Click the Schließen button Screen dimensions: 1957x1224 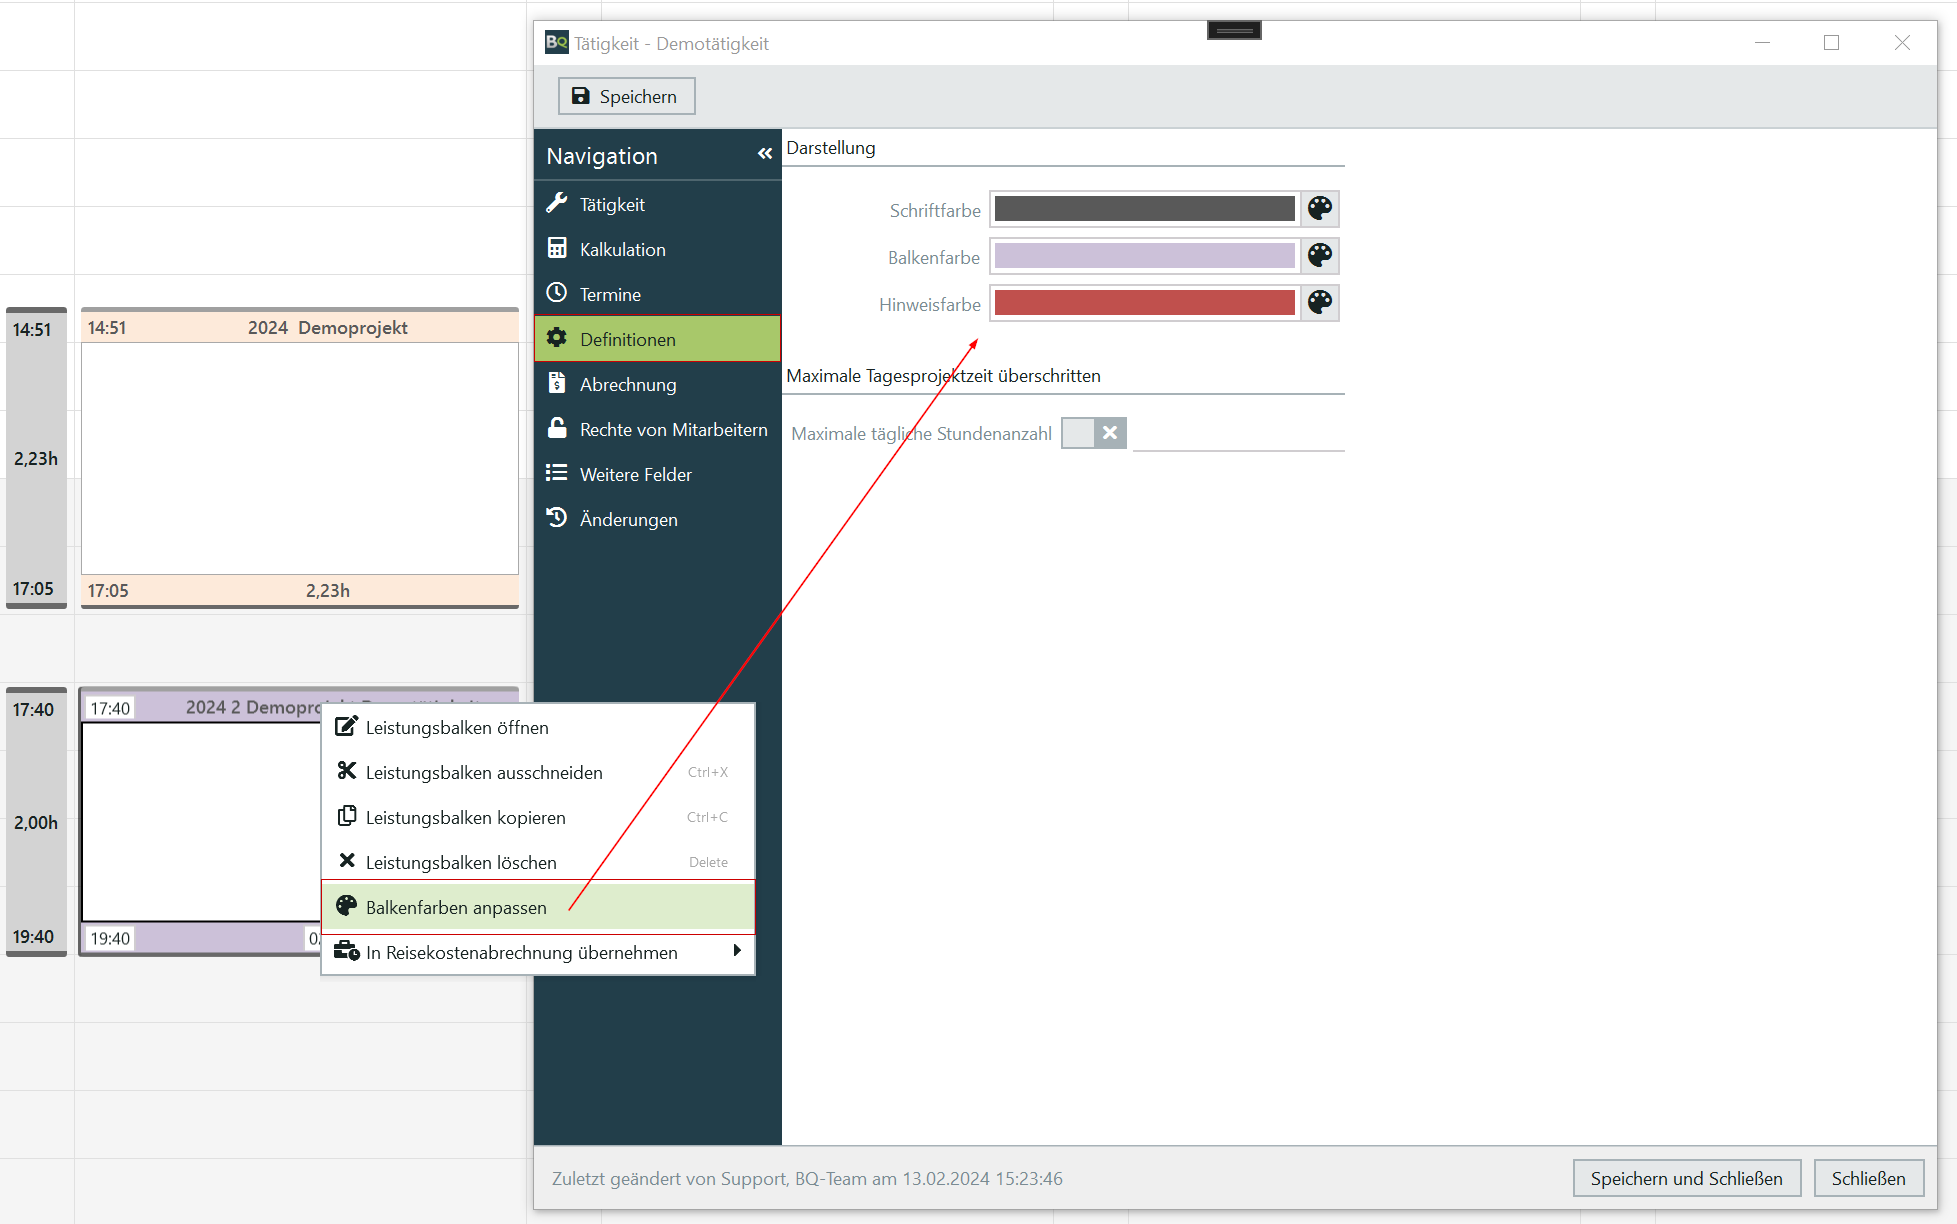pos(1868,1178)
